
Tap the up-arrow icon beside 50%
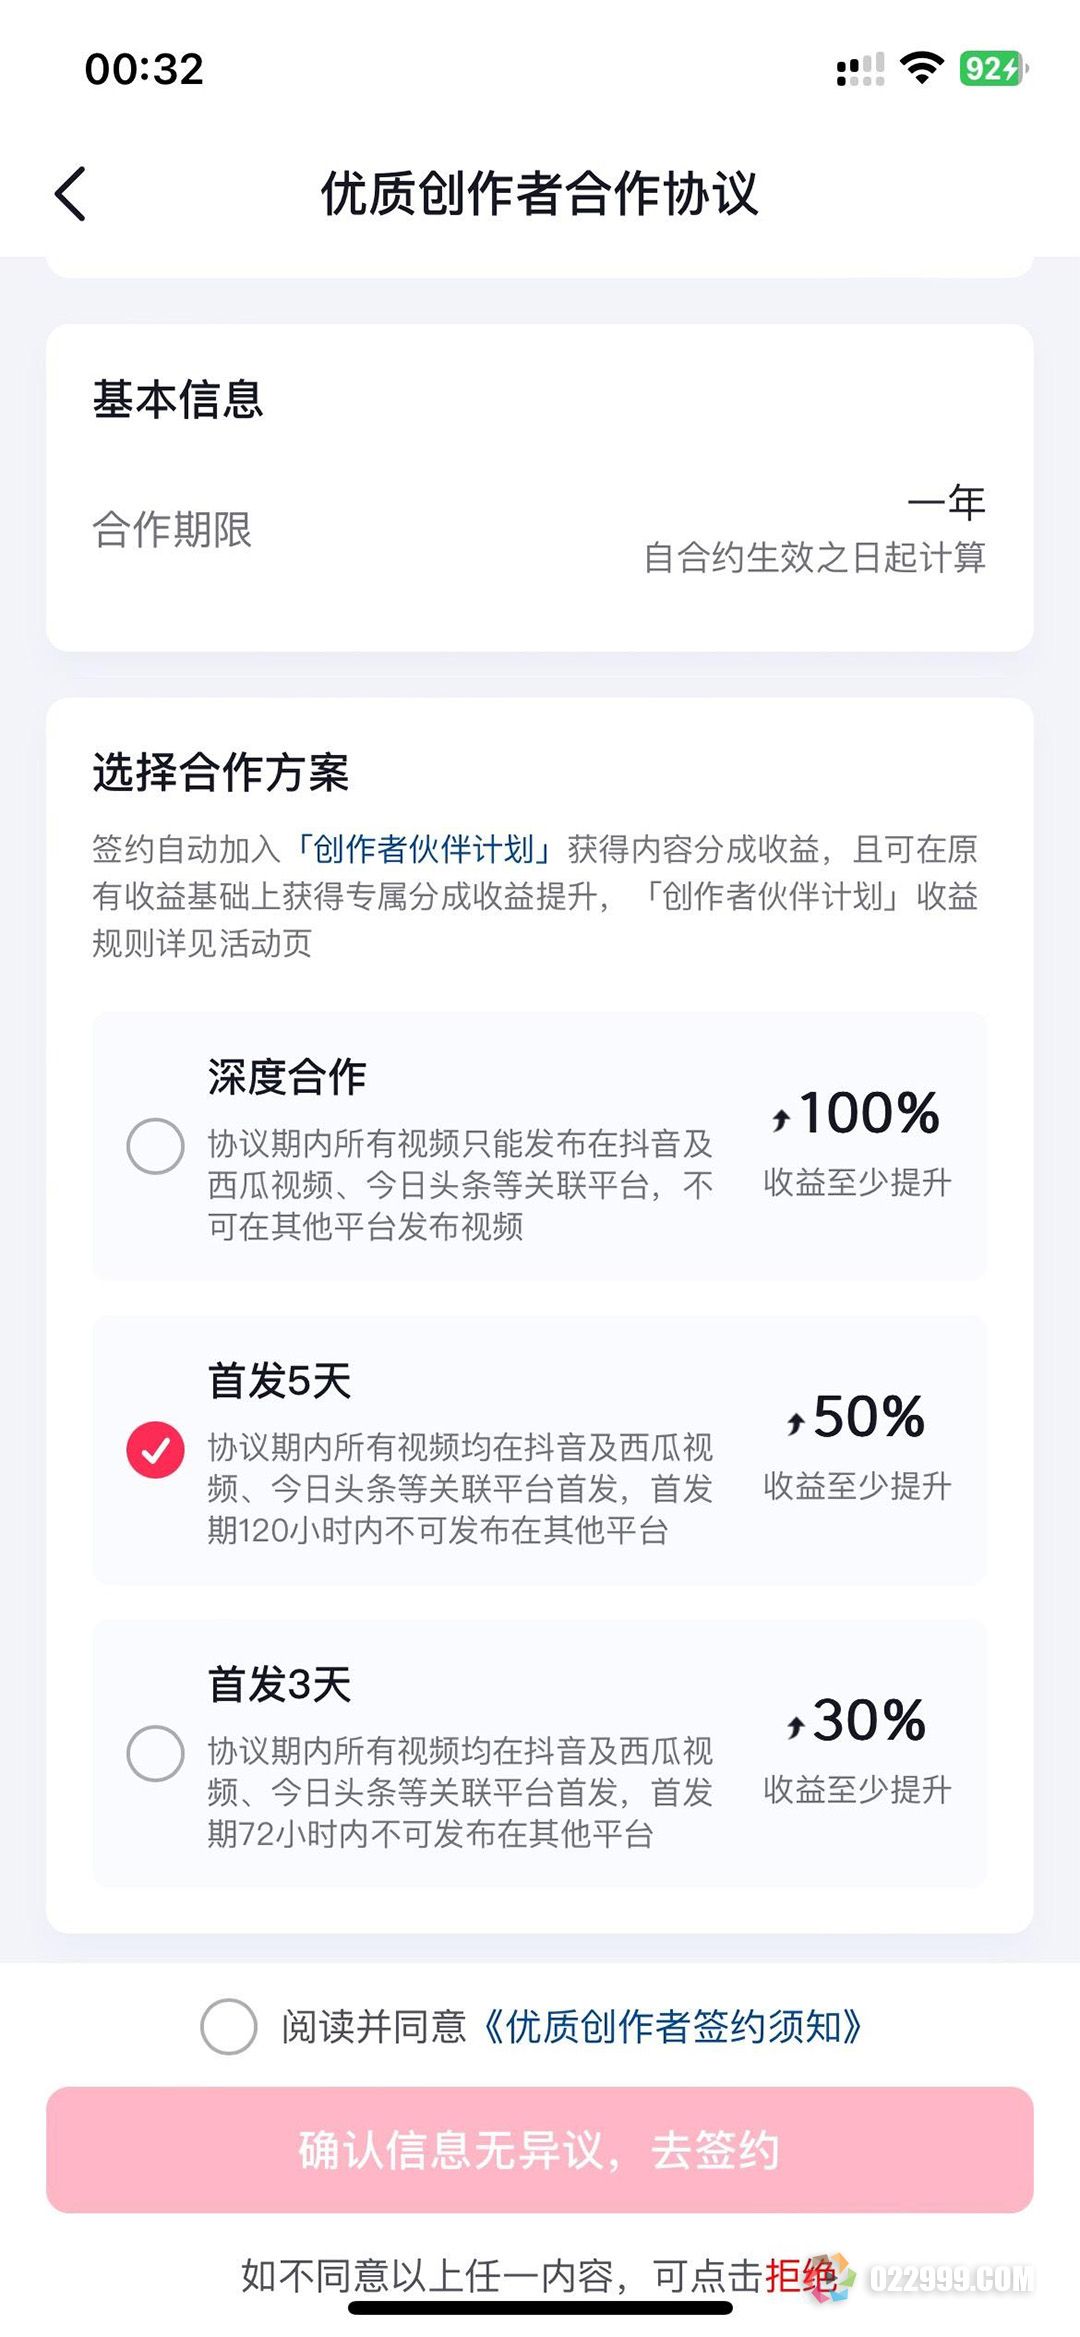[x=796, y=1422]
